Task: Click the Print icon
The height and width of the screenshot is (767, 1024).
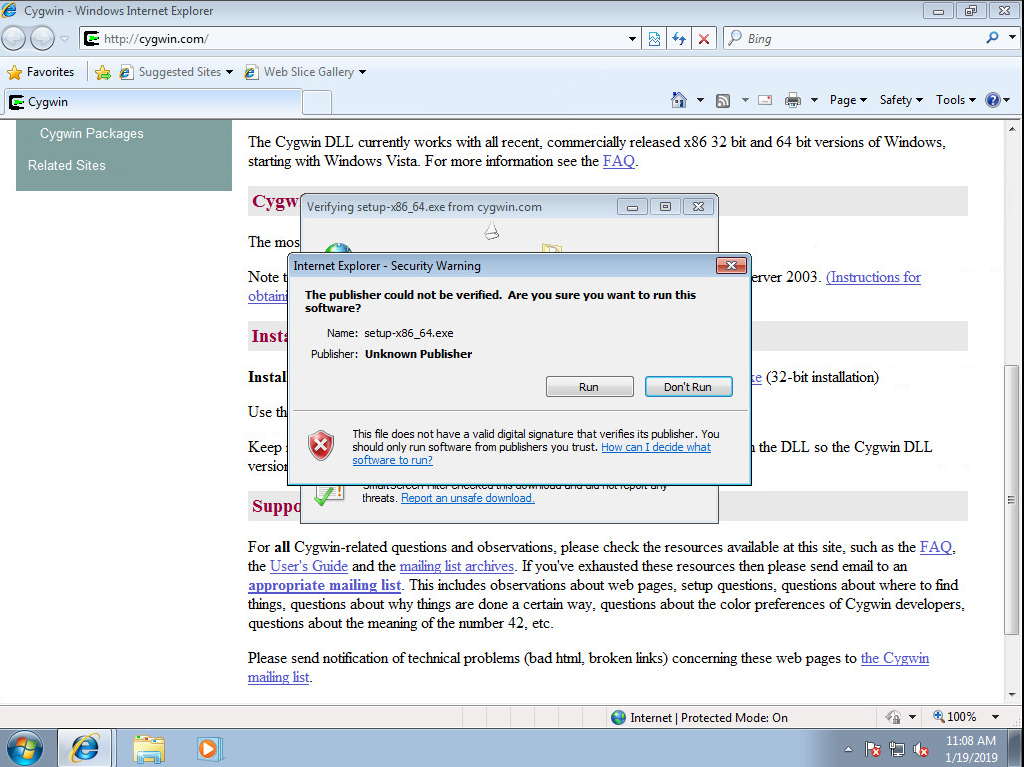Action: click(x=793, y=100)
